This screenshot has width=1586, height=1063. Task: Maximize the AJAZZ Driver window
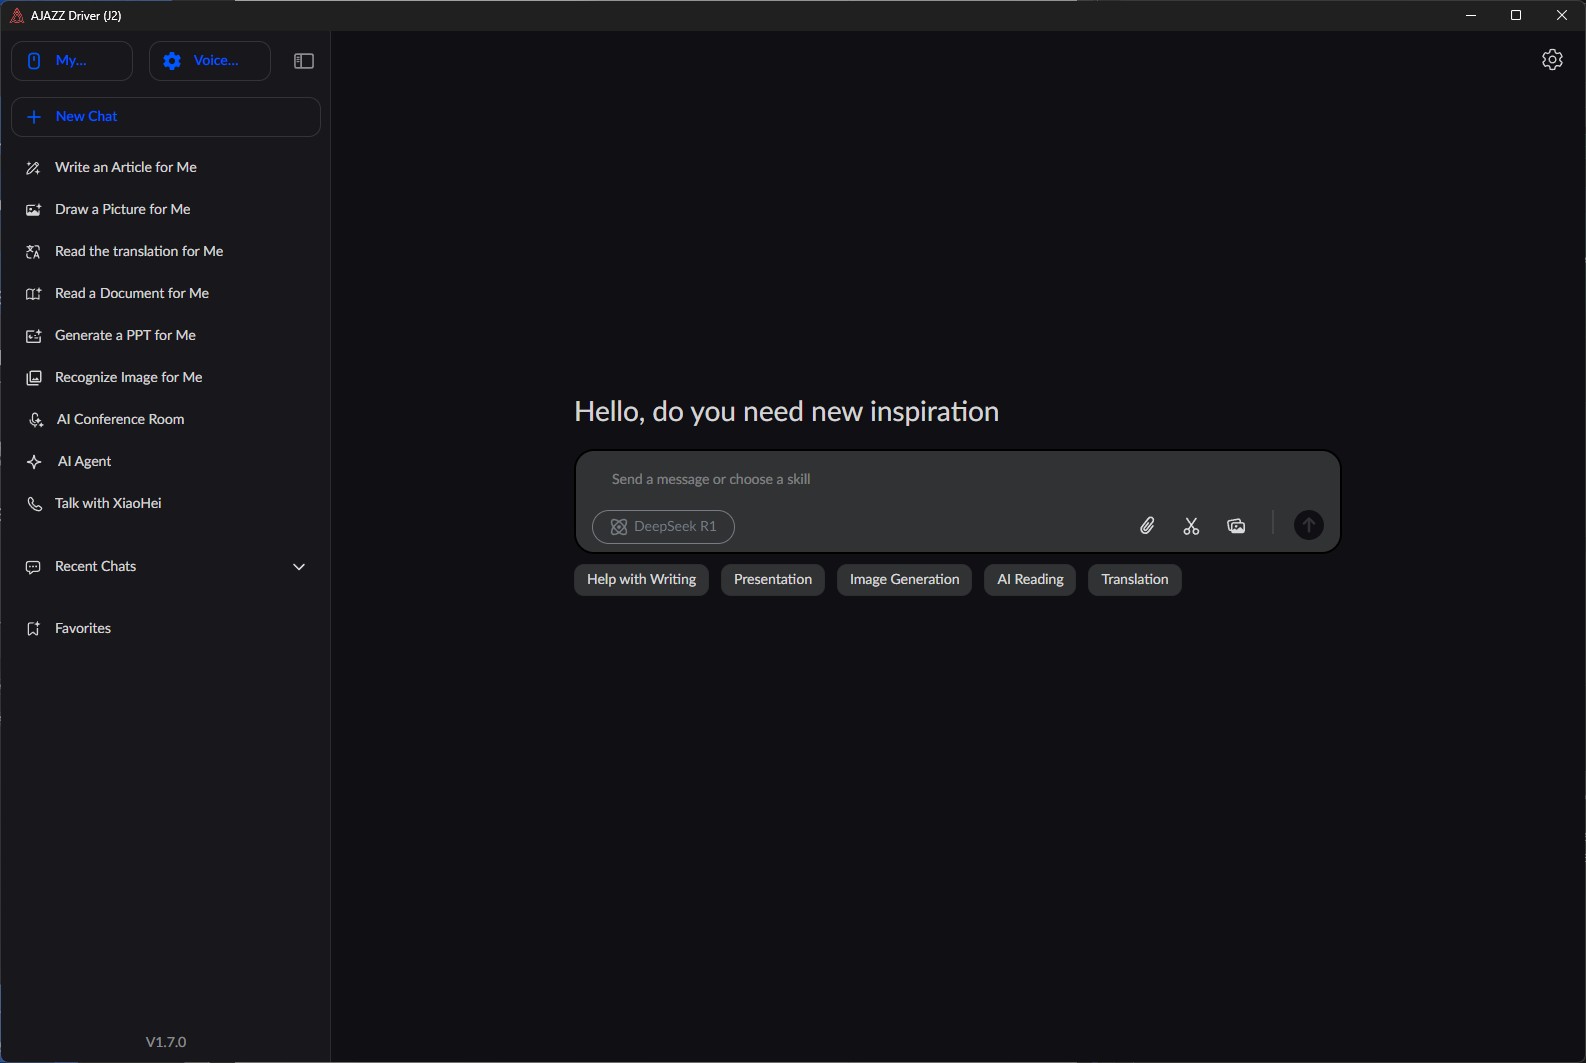[1516, 16]
